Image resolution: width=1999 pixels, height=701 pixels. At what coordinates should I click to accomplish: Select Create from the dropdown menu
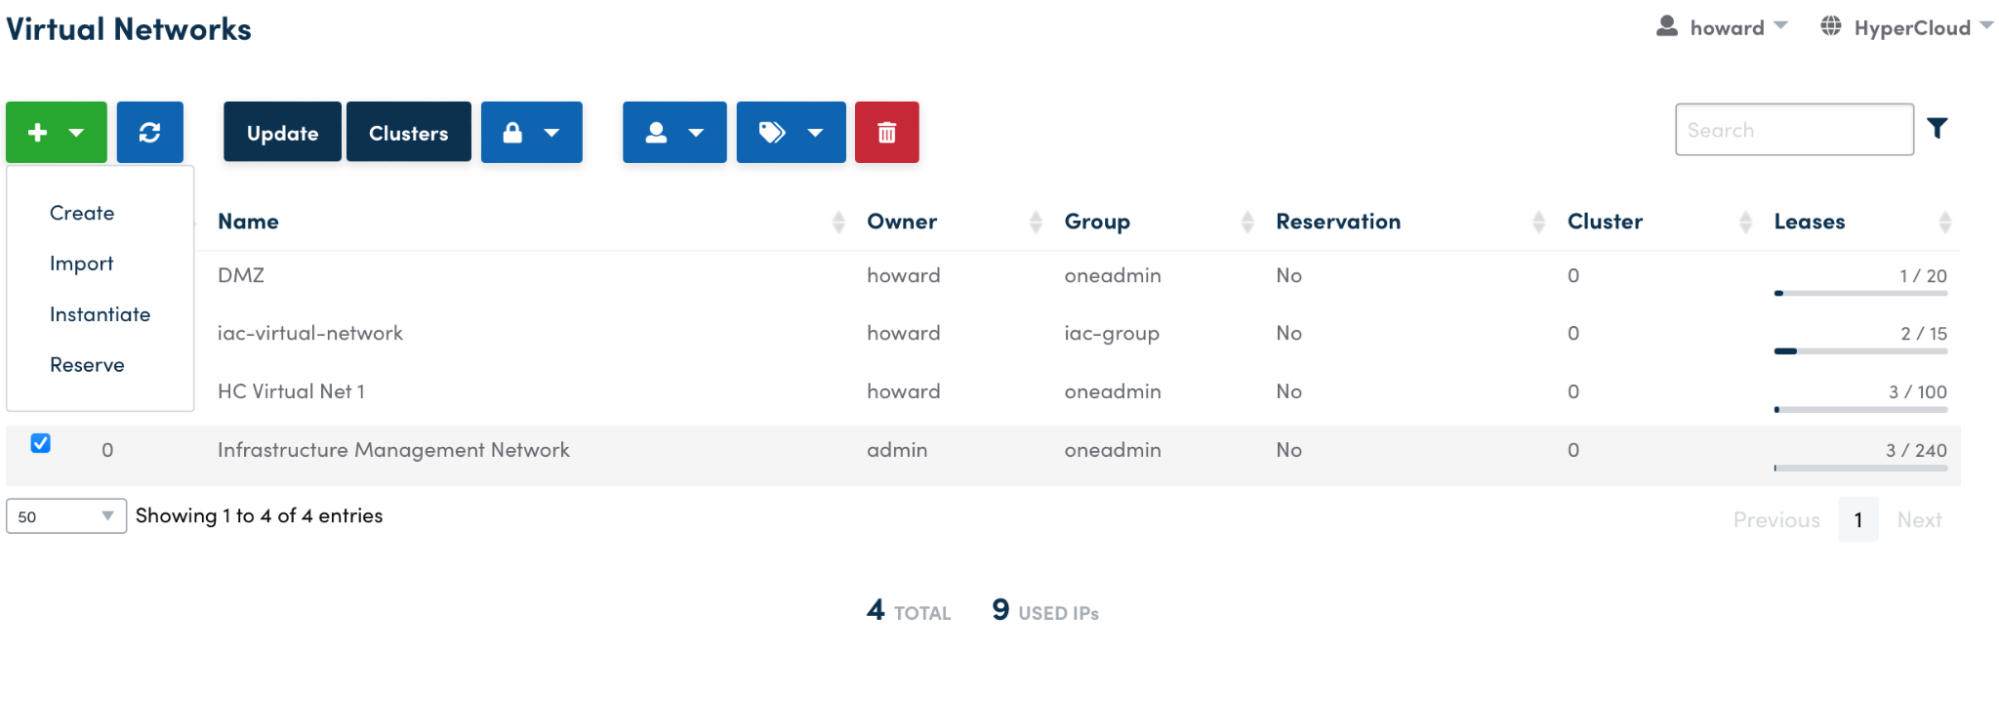tap(82, 213)
